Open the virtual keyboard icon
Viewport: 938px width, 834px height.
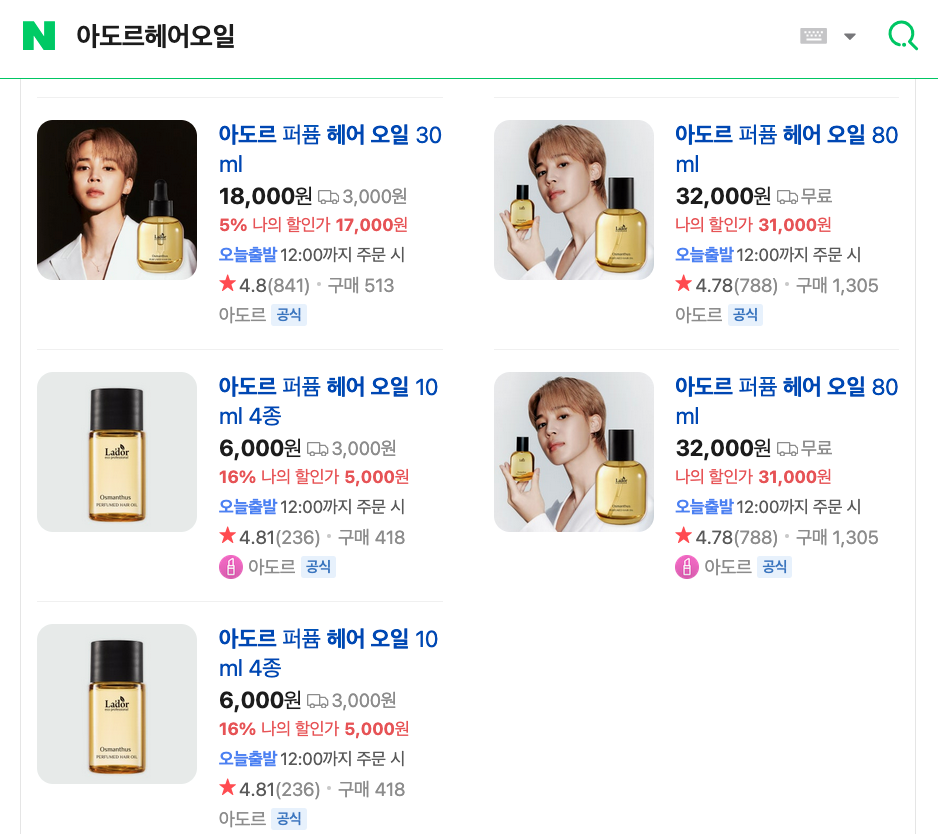[x=814, y=36]
